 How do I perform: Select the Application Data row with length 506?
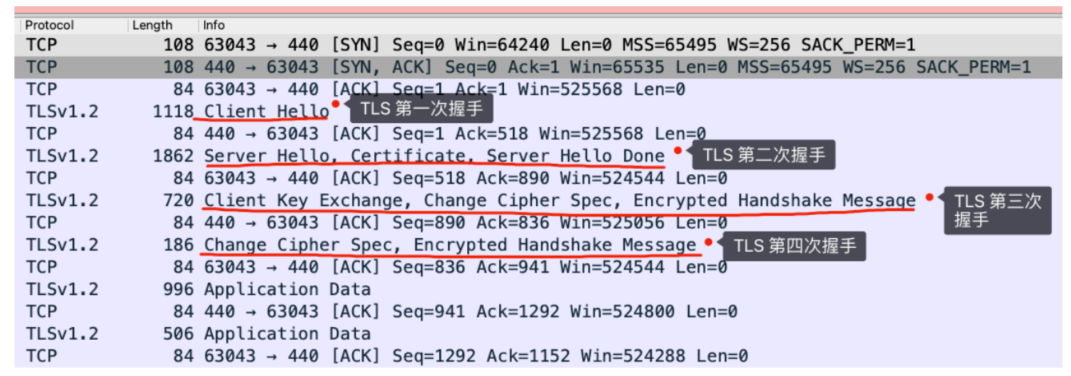[x=536, y=334]
